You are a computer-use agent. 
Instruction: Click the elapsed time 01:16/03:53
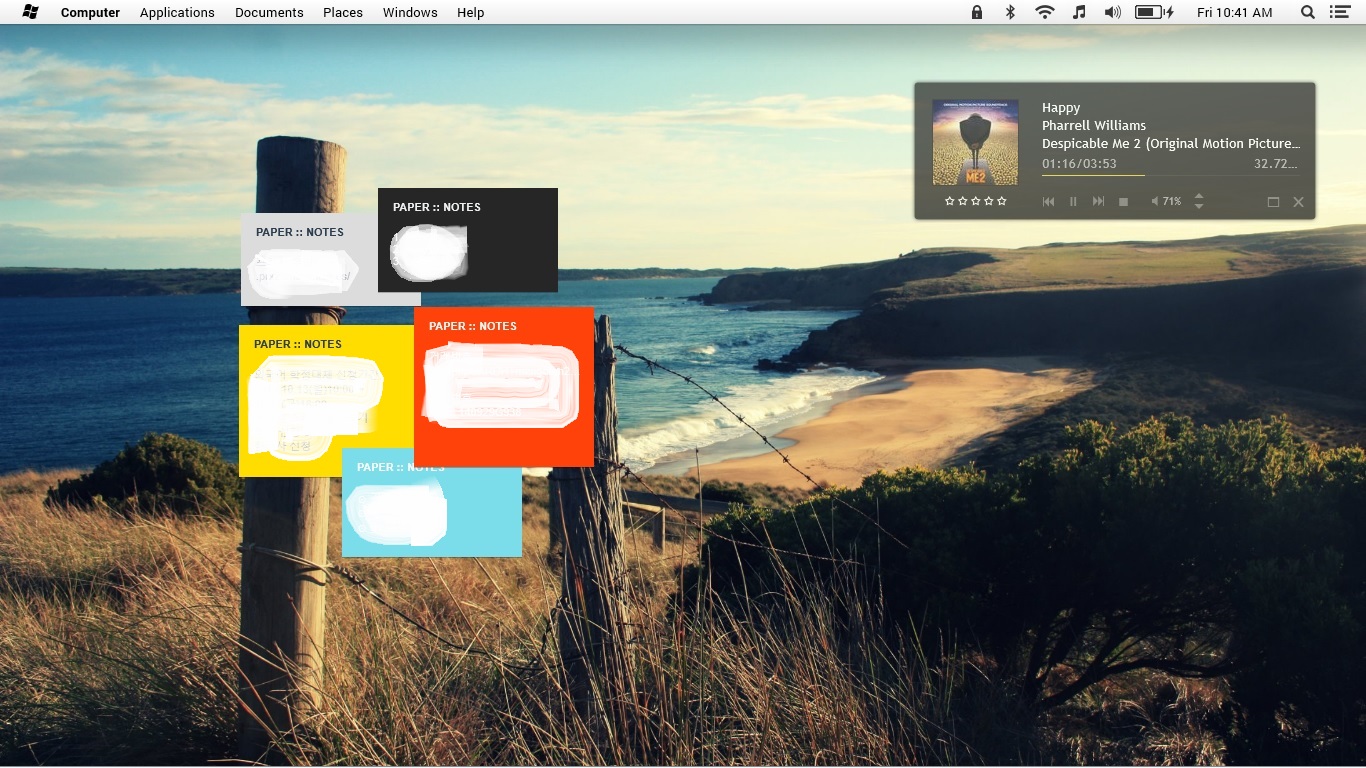pos(1079,164)
